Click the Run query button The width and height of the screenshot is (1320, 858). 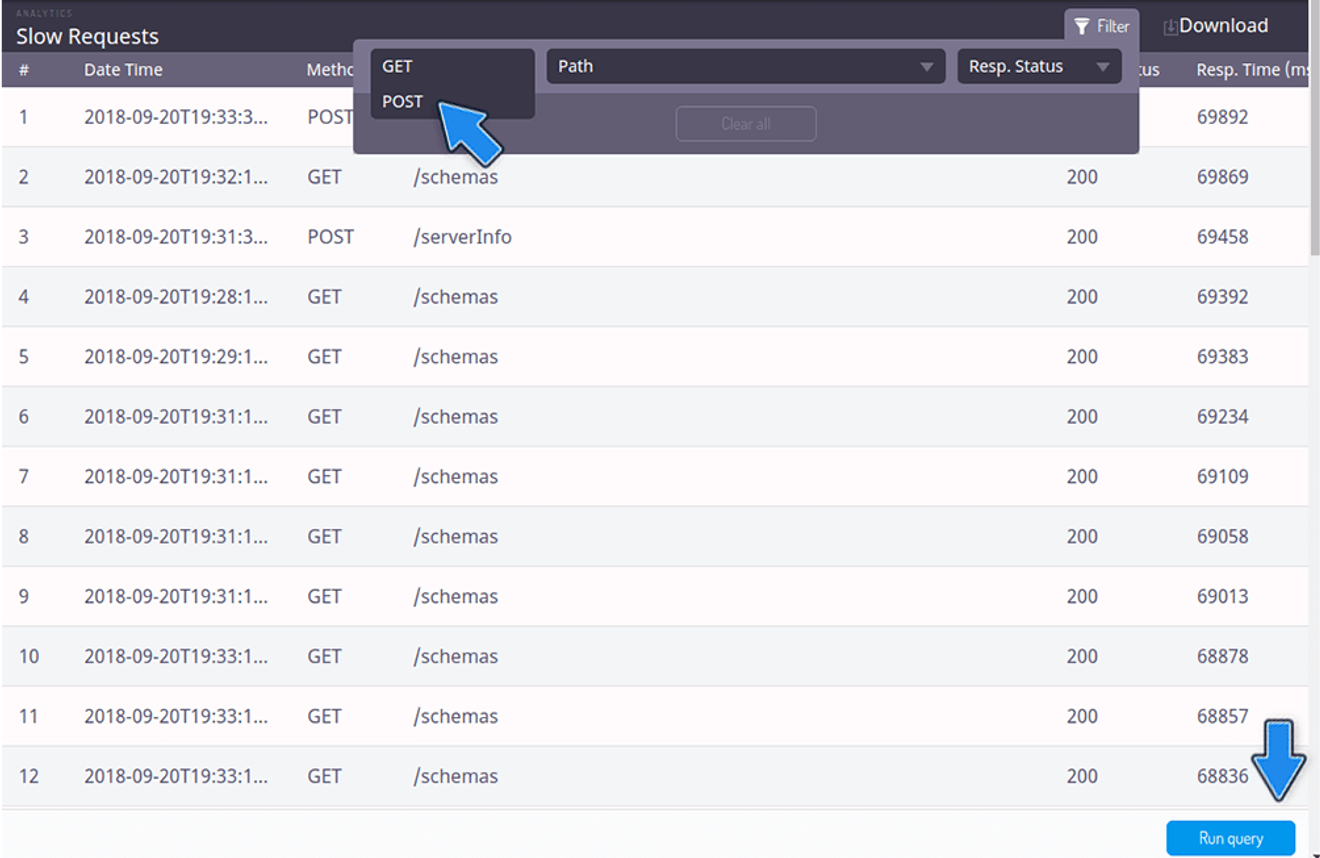coord(1231,838)
